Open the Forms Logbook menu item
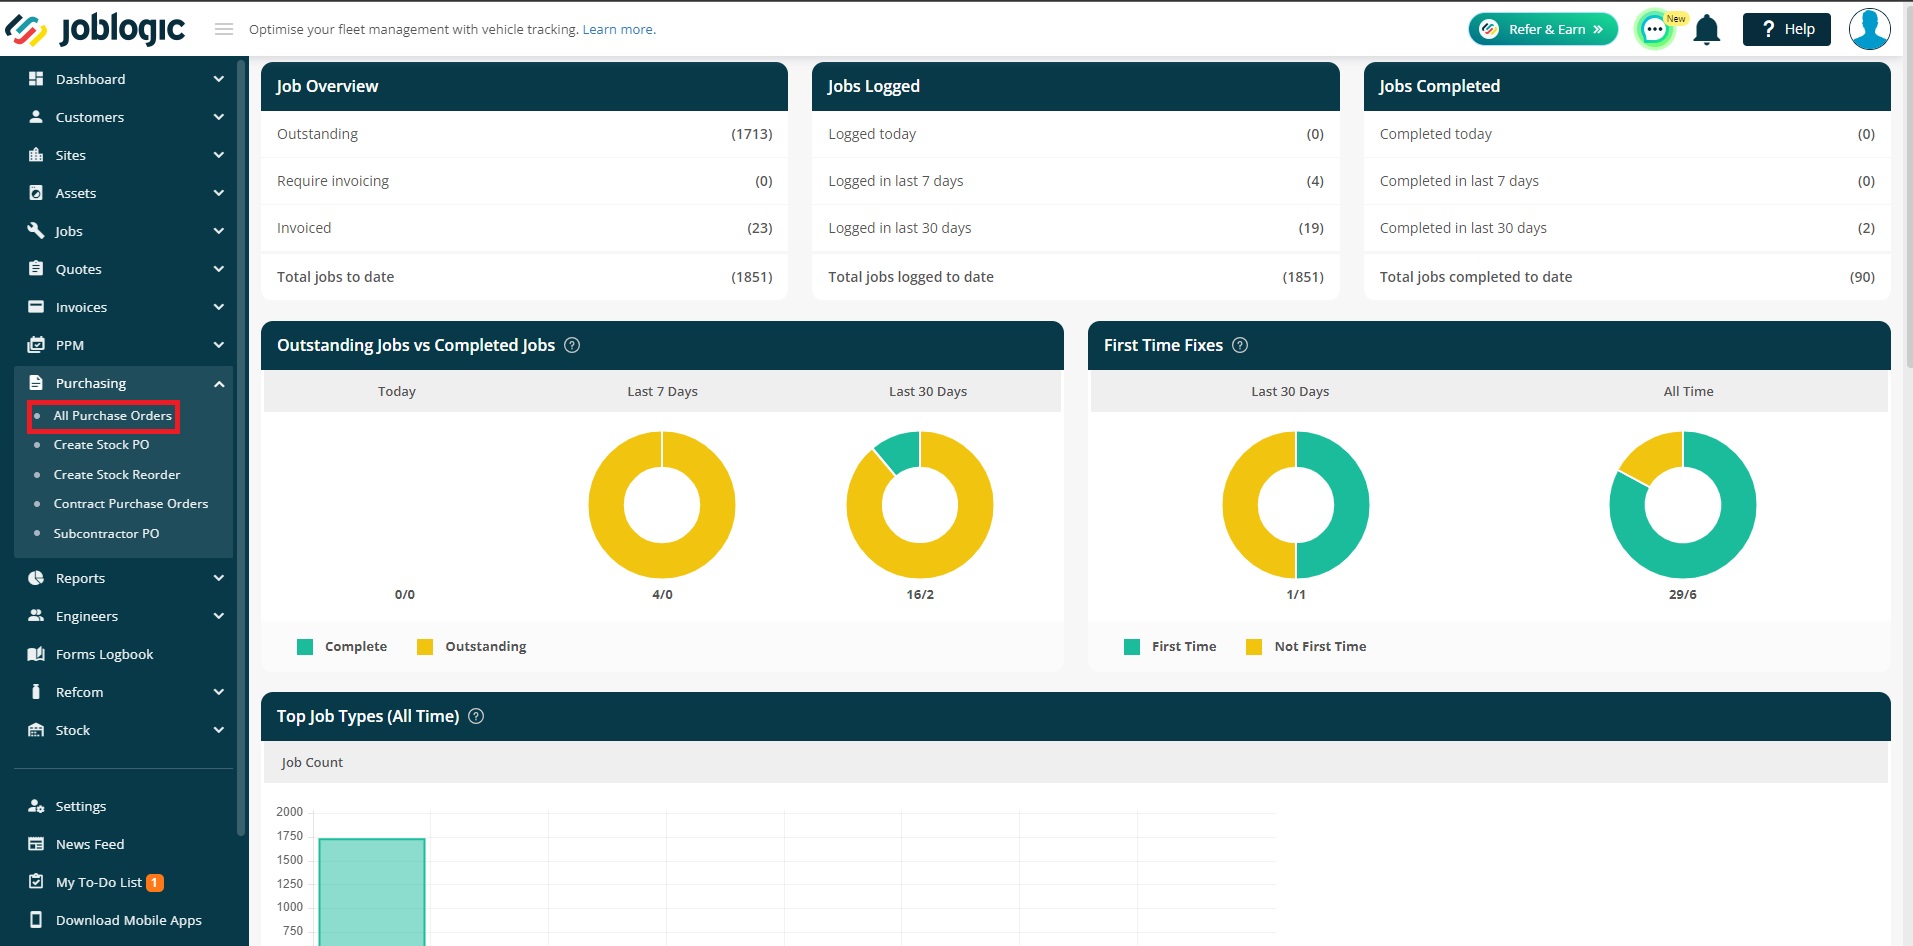 [104, 654]
